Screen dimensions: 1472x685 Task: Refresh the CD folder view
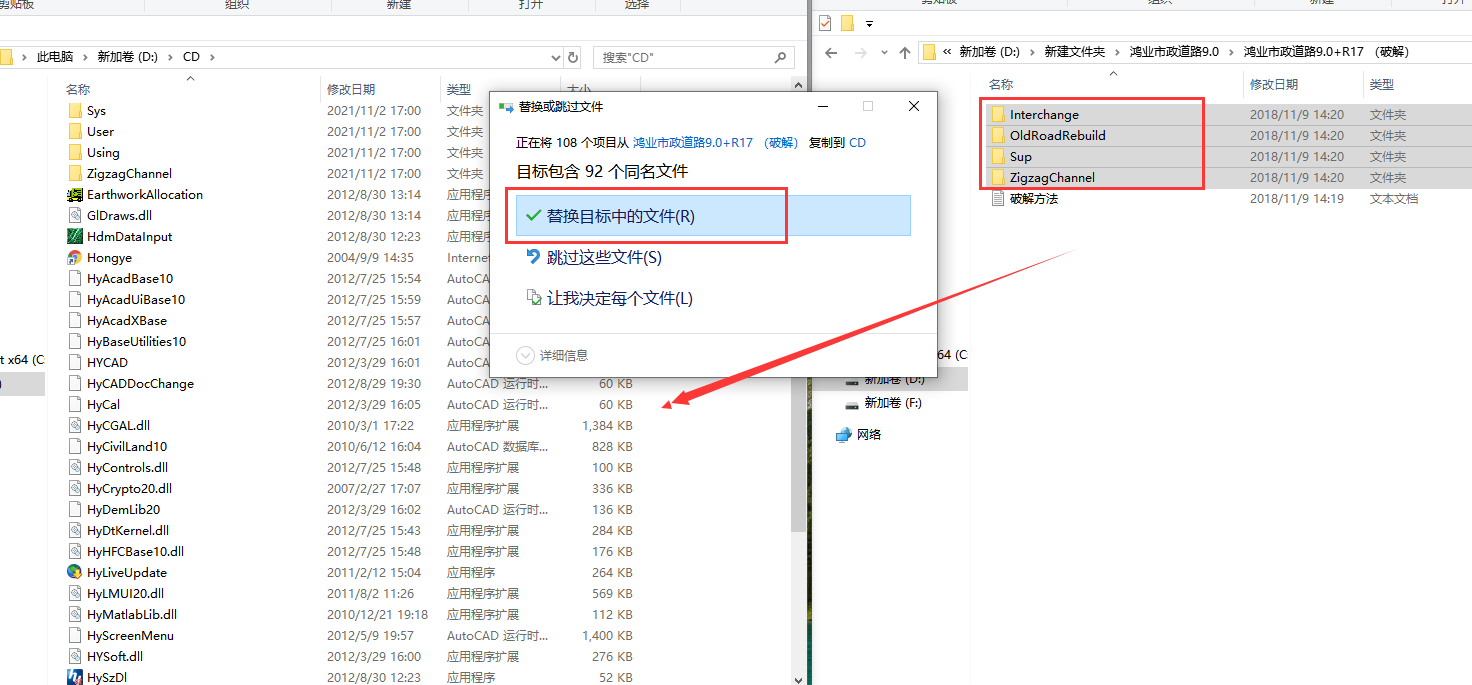pyautogui.click(x=572, y=57)
